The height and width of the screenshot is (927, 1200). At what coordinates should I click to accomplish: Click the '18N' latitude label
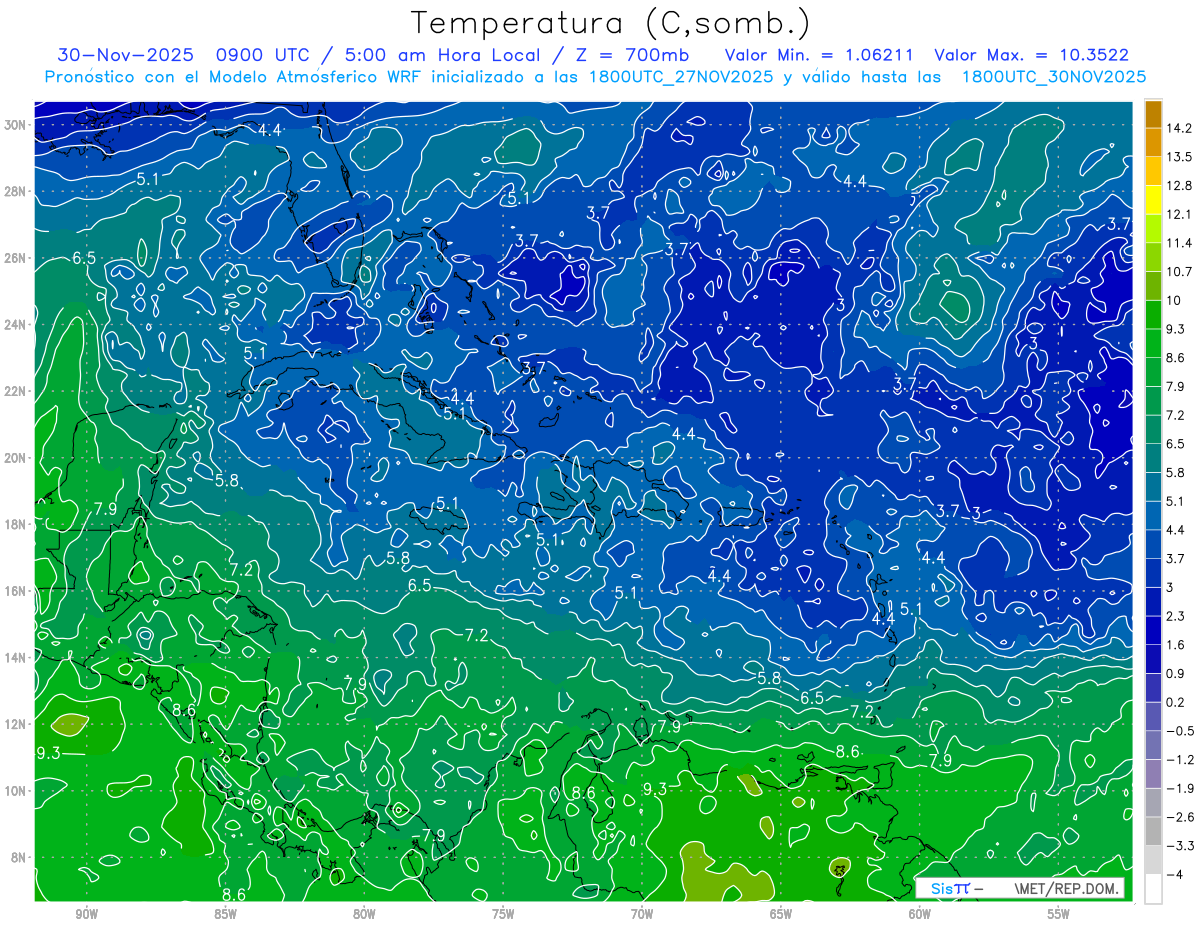click(14, 524)
